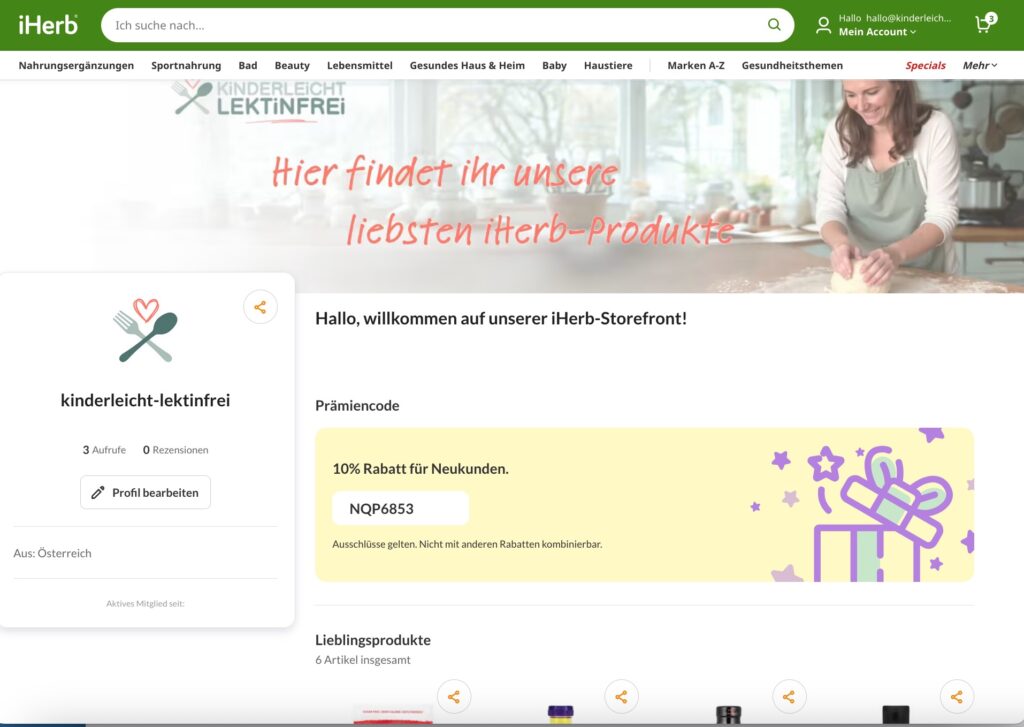This screenshot has height=727, width=1024.
Task: Click the kinderleicht-lektinfrei profile avatar
Action: tap(145, 330)
